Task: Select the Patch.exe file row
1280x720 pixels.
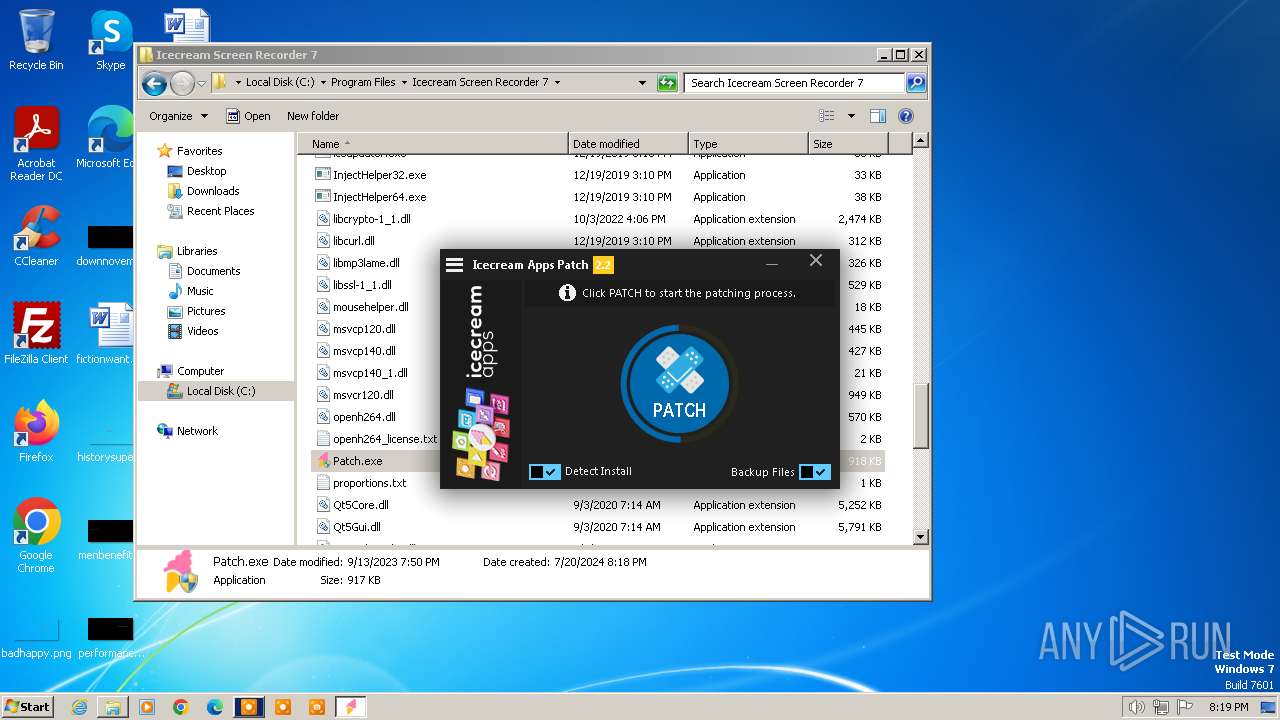Action: (x=598, y=461)
